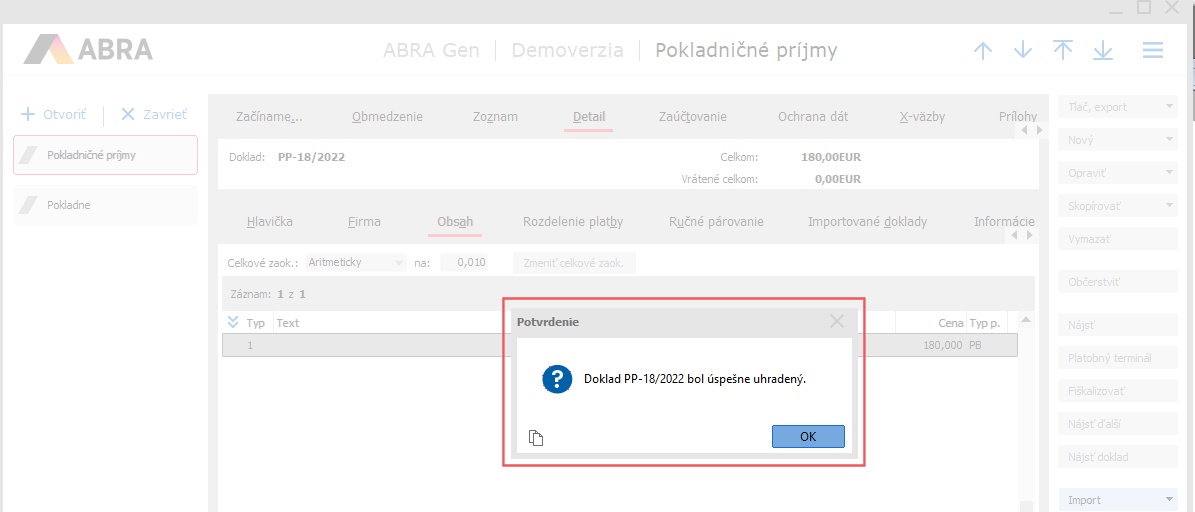Click the double-chevron icon beside Typ column
The image size is (1195, 512).
pyautogui.click(x=233, y=322)
